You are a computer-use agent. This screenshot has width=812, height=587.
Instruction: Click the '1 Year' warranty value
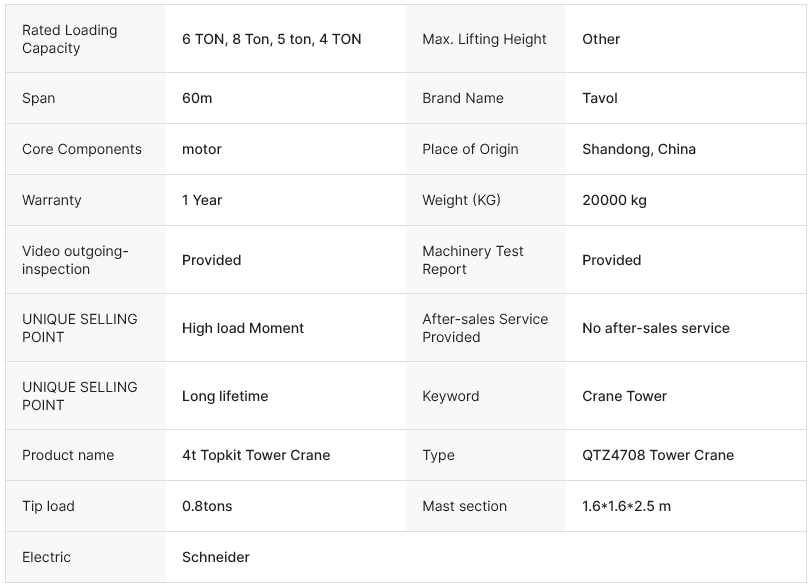pyautogui.click(x=202, y=200)
